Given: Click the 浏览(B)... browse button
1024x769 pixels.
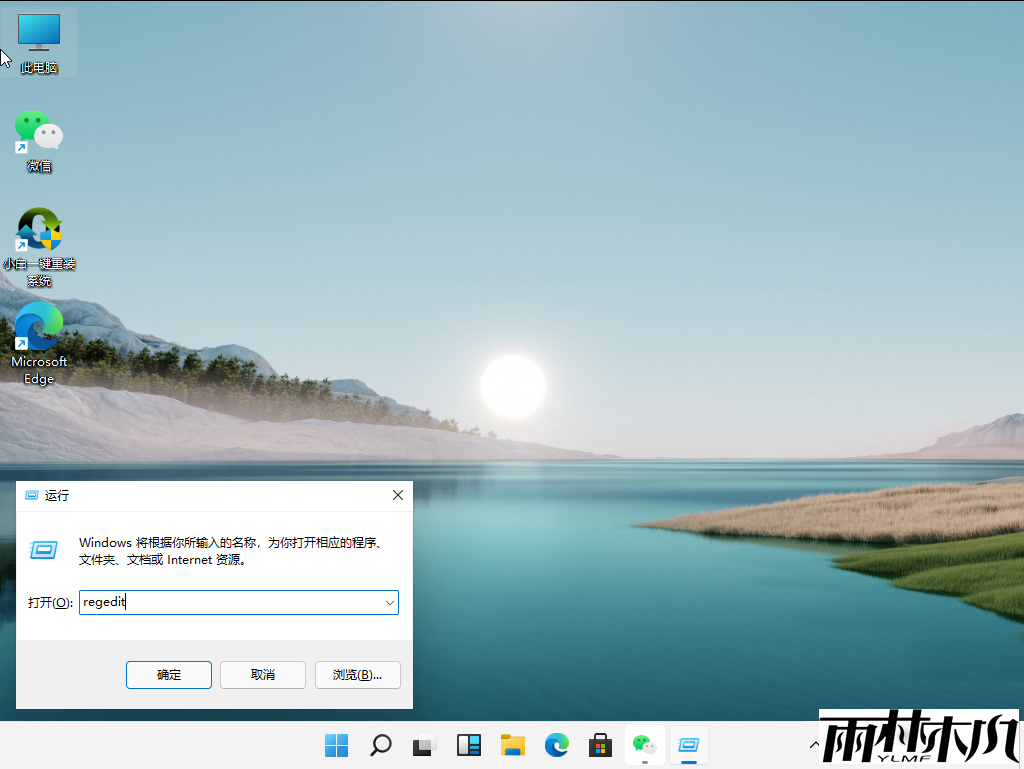Looking at the screenshot, I should tap(357, 675).
